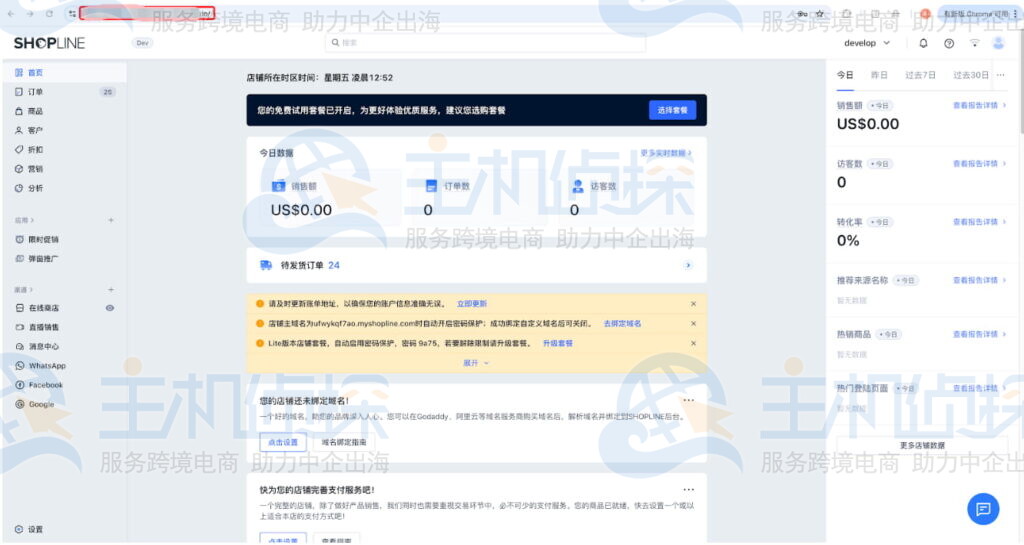Select the 昨日 tab
This screenshot has height=545, width=1024.
(879, 75)
